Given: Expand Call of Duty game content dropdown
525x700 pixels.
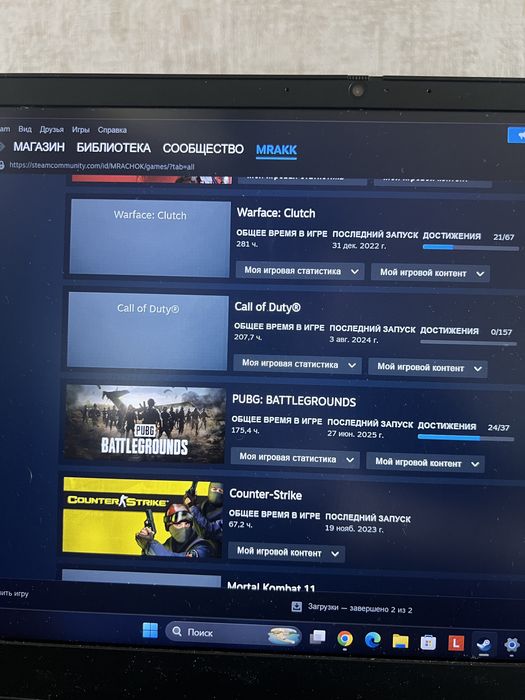Looking at the screenshot, I should point(428,368).
